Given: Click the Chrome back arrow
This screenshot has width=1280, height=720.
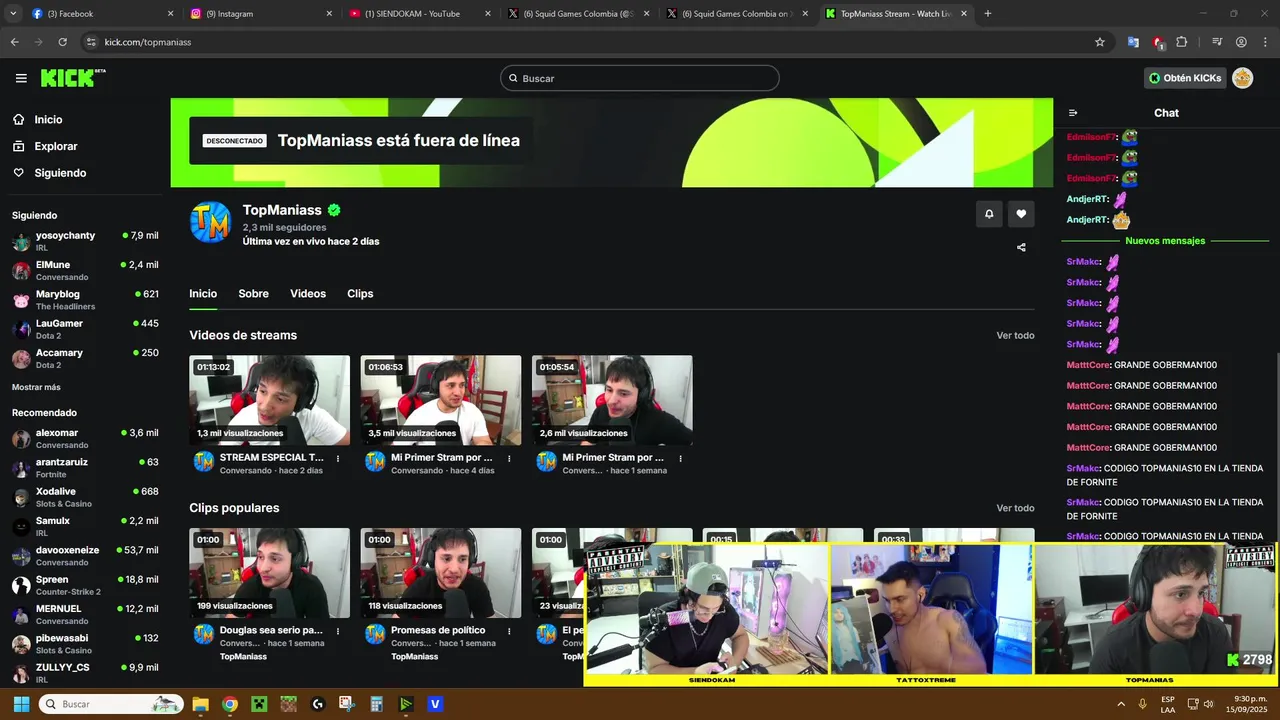Looking at the screenshot, I should coord(14,42).
